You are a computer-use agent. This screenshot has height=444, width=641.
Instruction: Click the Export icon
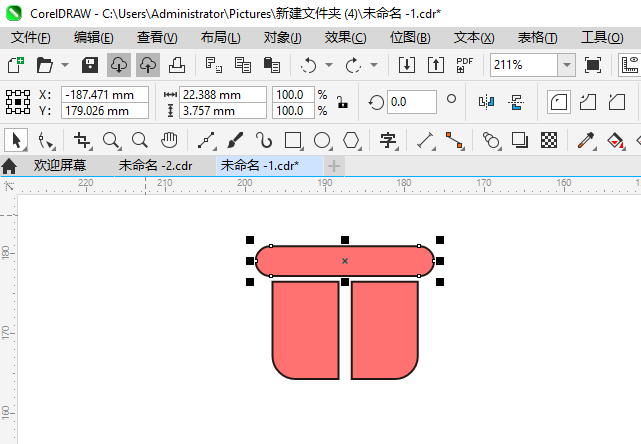coord(436,65)
